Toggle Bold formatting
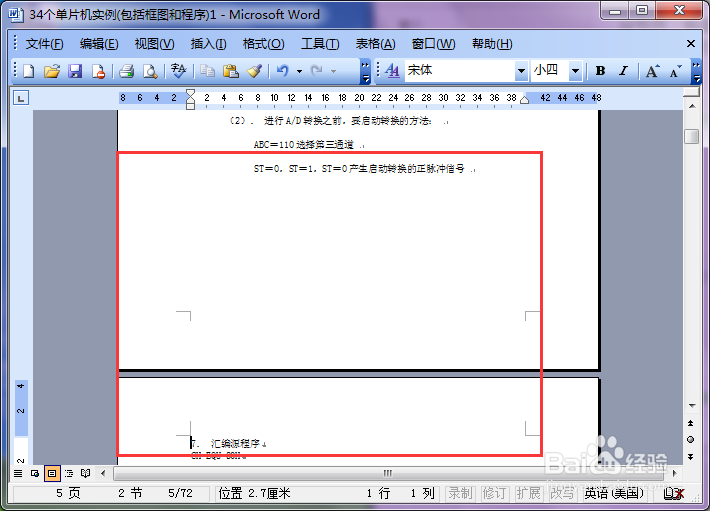This screenshot has width=710, height=511. tap(600, 71)
